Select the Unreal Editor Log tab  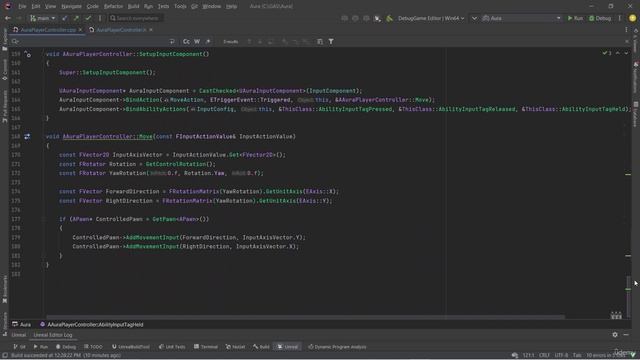click(x=53, y=335)
